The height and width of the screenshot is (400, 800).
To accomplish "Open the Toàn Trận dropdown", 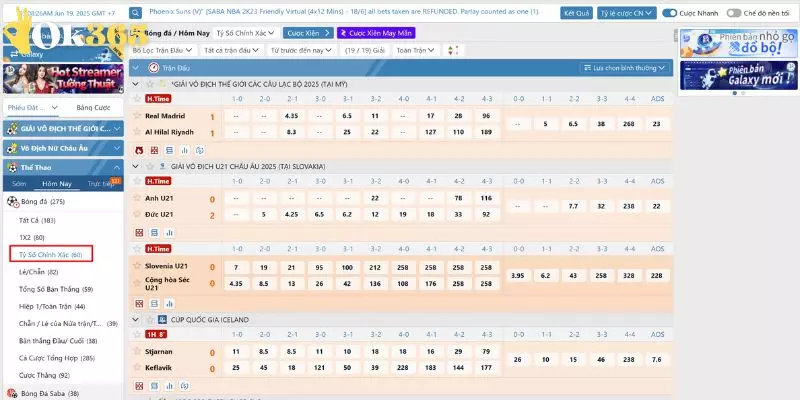I will pos(416,50).
